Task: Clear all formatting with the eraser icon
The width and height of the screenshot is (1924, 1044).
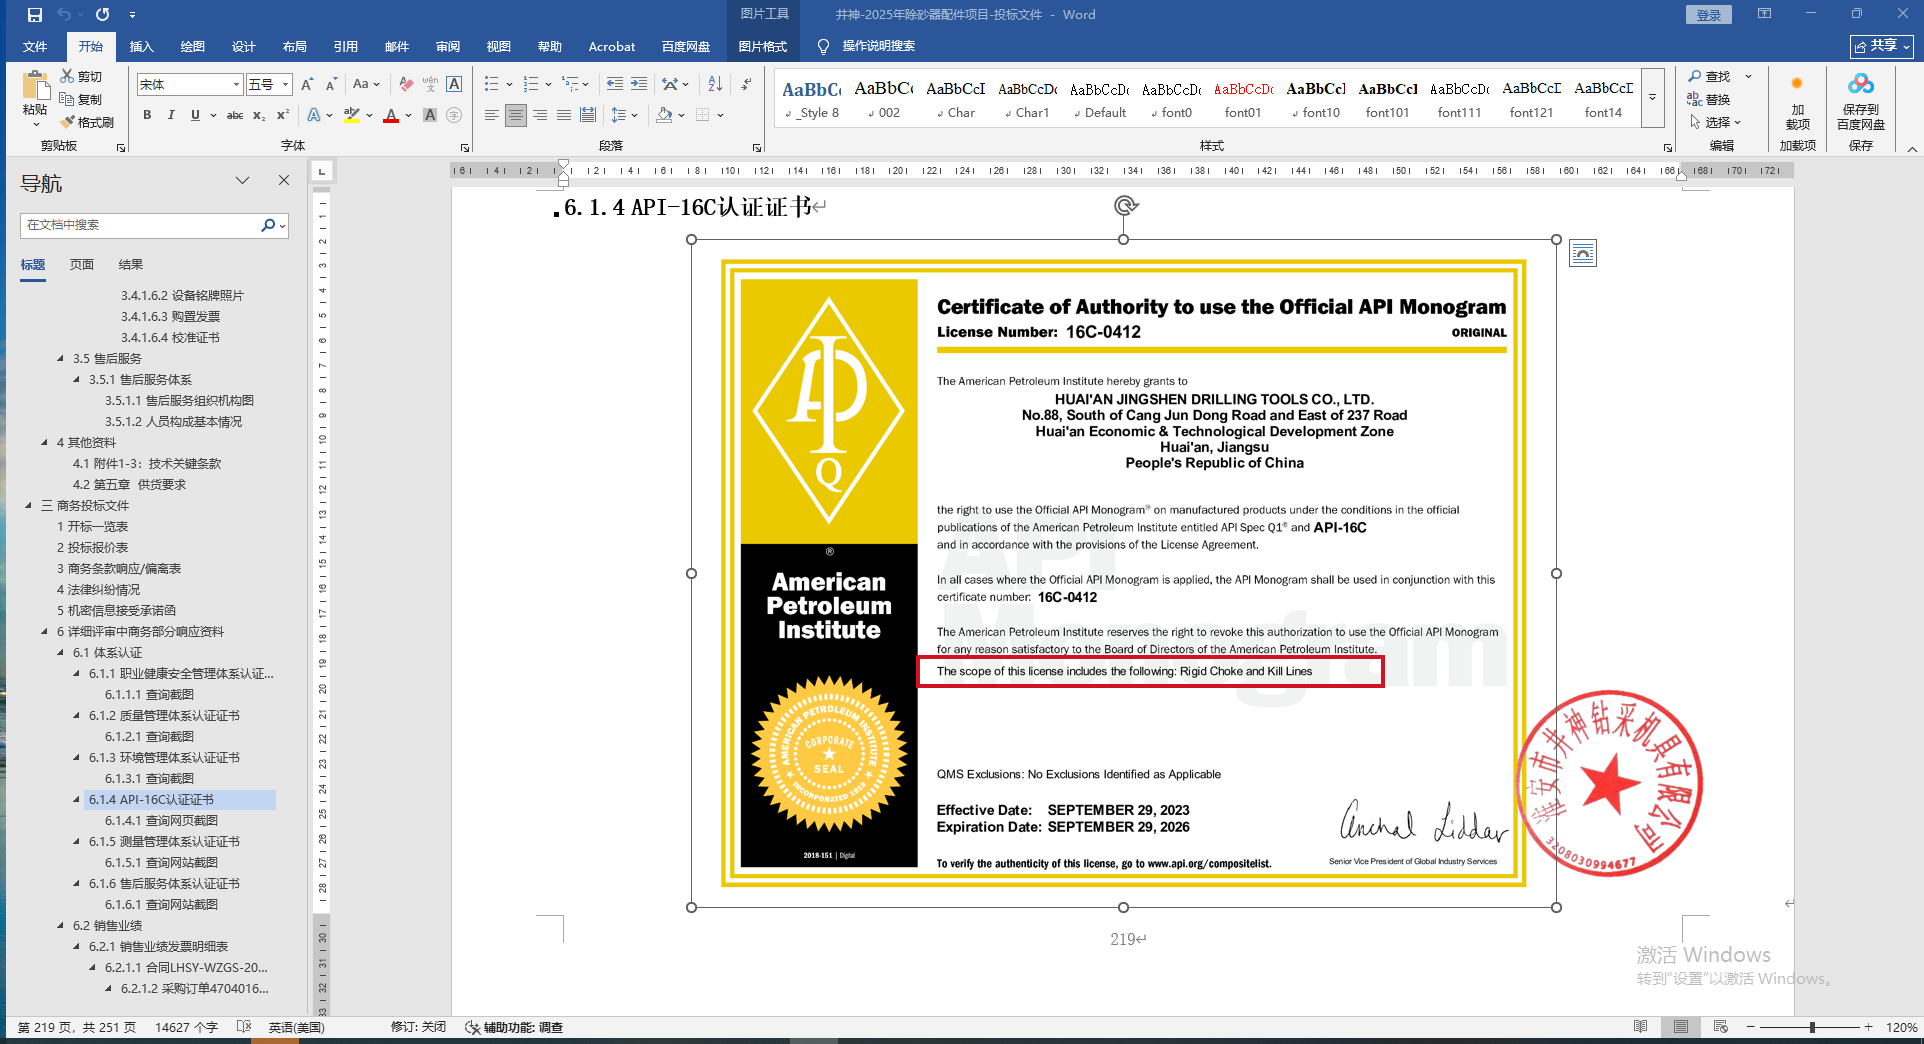Action: [406, 85]
